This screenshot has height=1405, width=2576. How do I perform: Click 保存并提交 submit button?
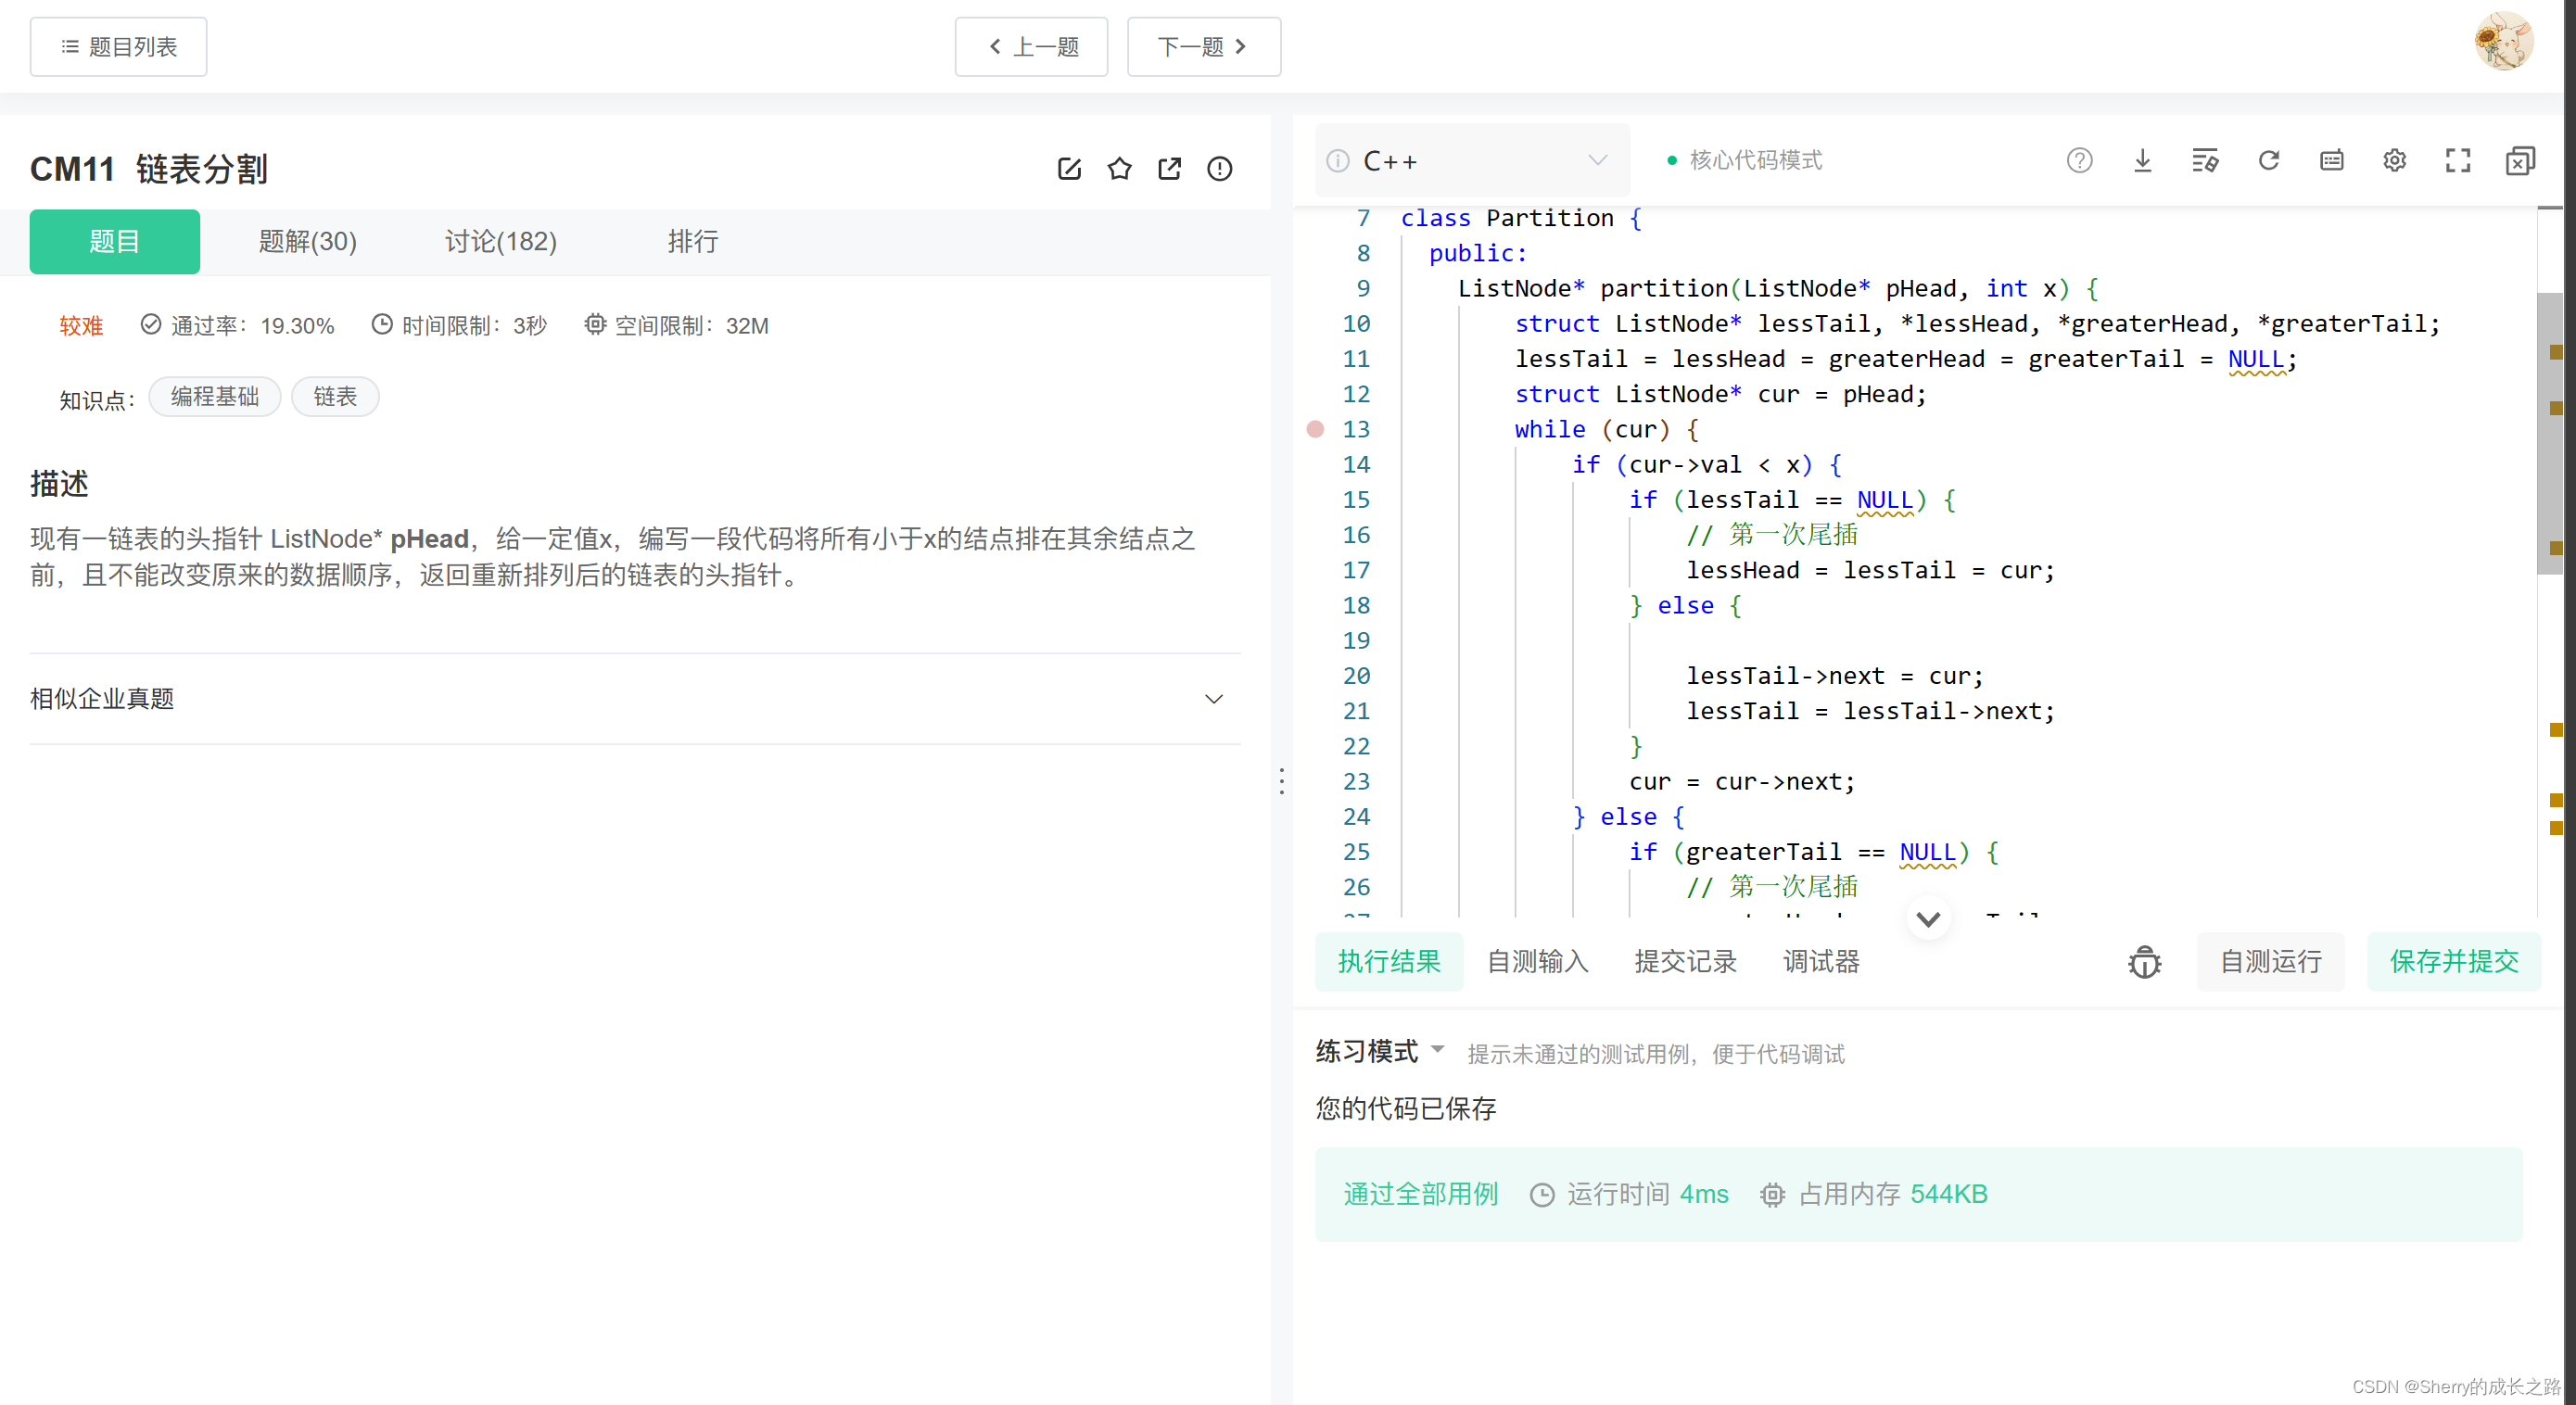(2453, 962)
